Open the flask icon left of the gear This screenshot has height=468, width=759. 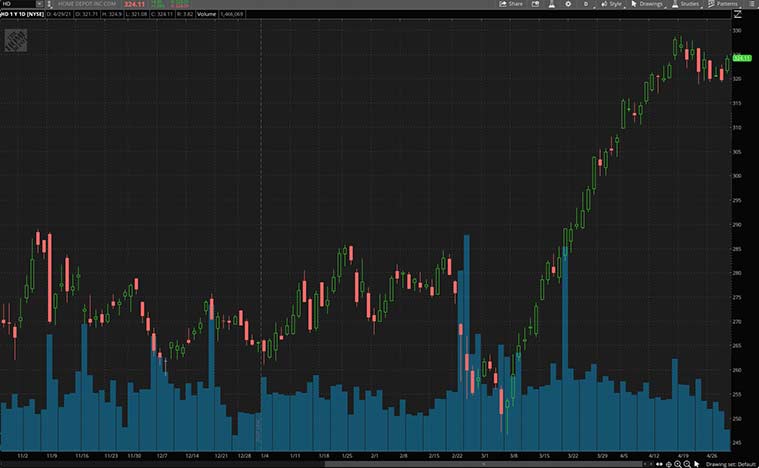[x=551, y=4]
